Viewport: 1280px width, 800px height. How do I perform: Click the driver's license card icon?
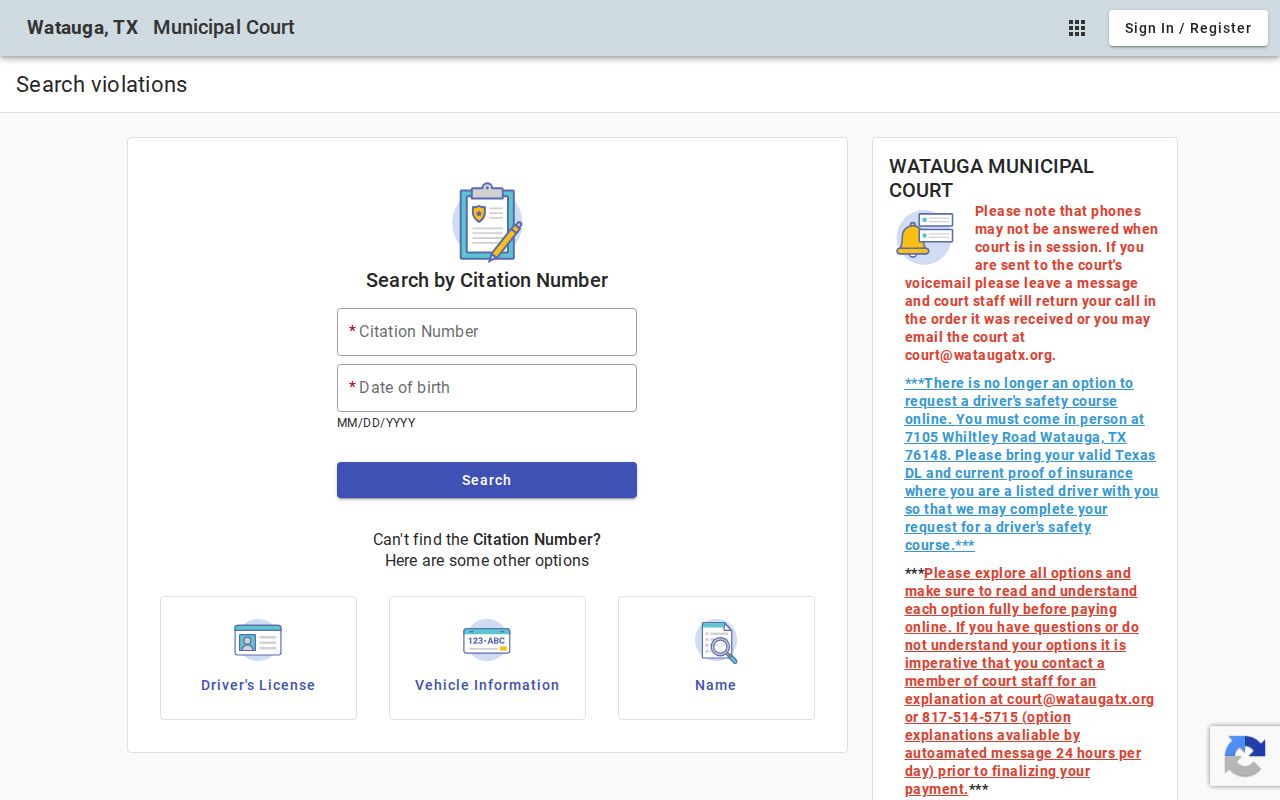(x=258, y=640)
